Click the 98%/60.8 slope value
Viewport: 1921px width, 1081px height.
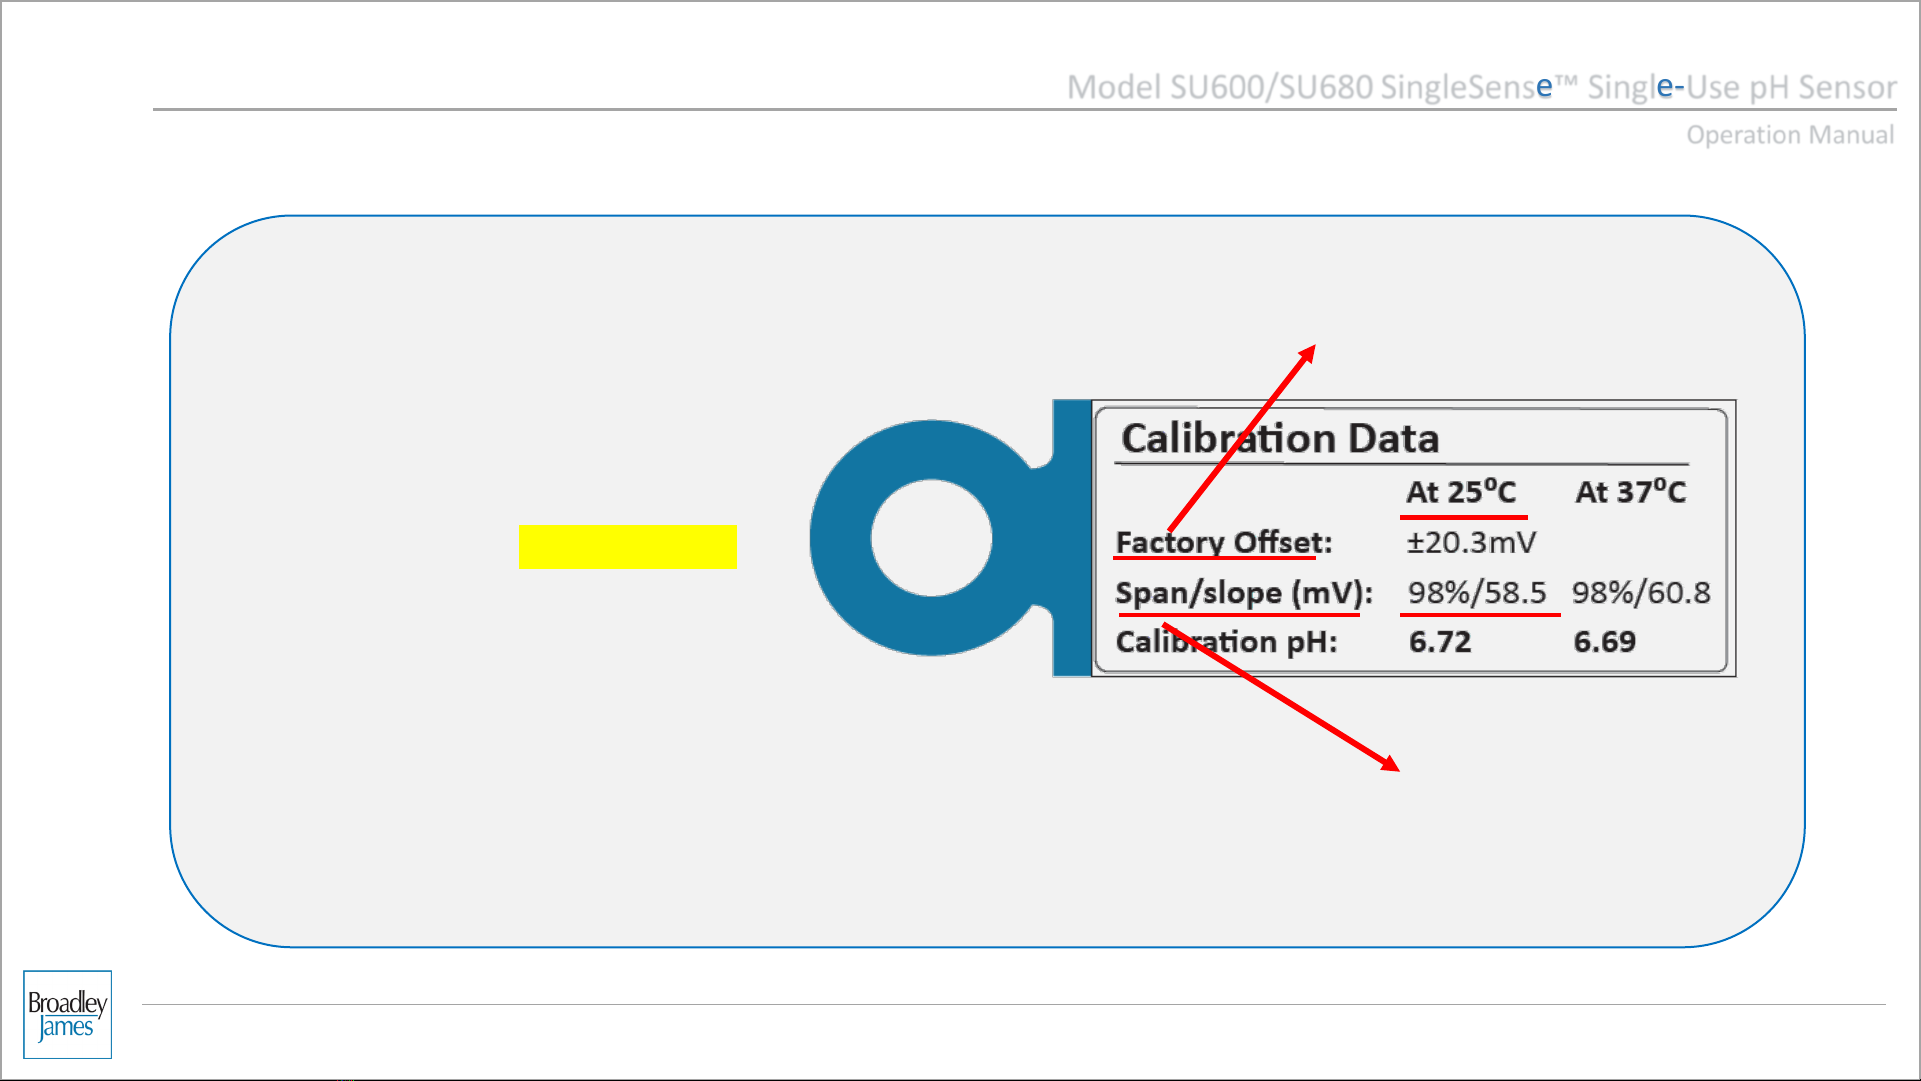1640,593
